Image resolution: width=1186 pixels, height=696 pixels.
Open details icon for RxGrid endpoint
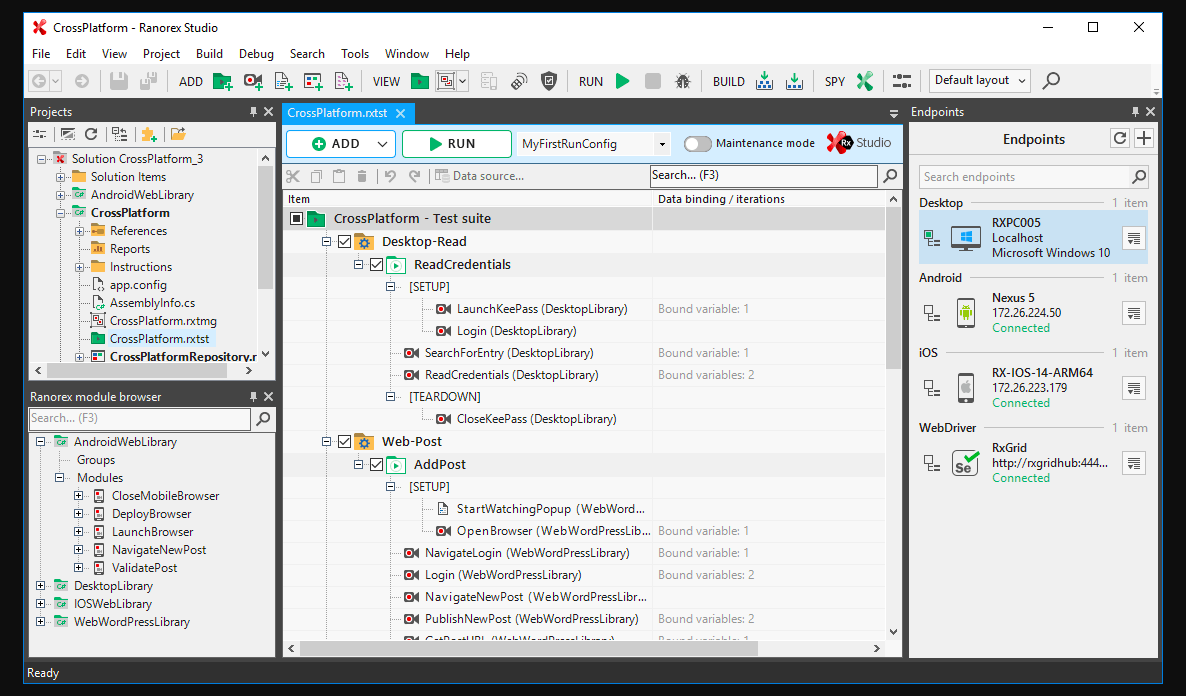[x=1133, y=463]
